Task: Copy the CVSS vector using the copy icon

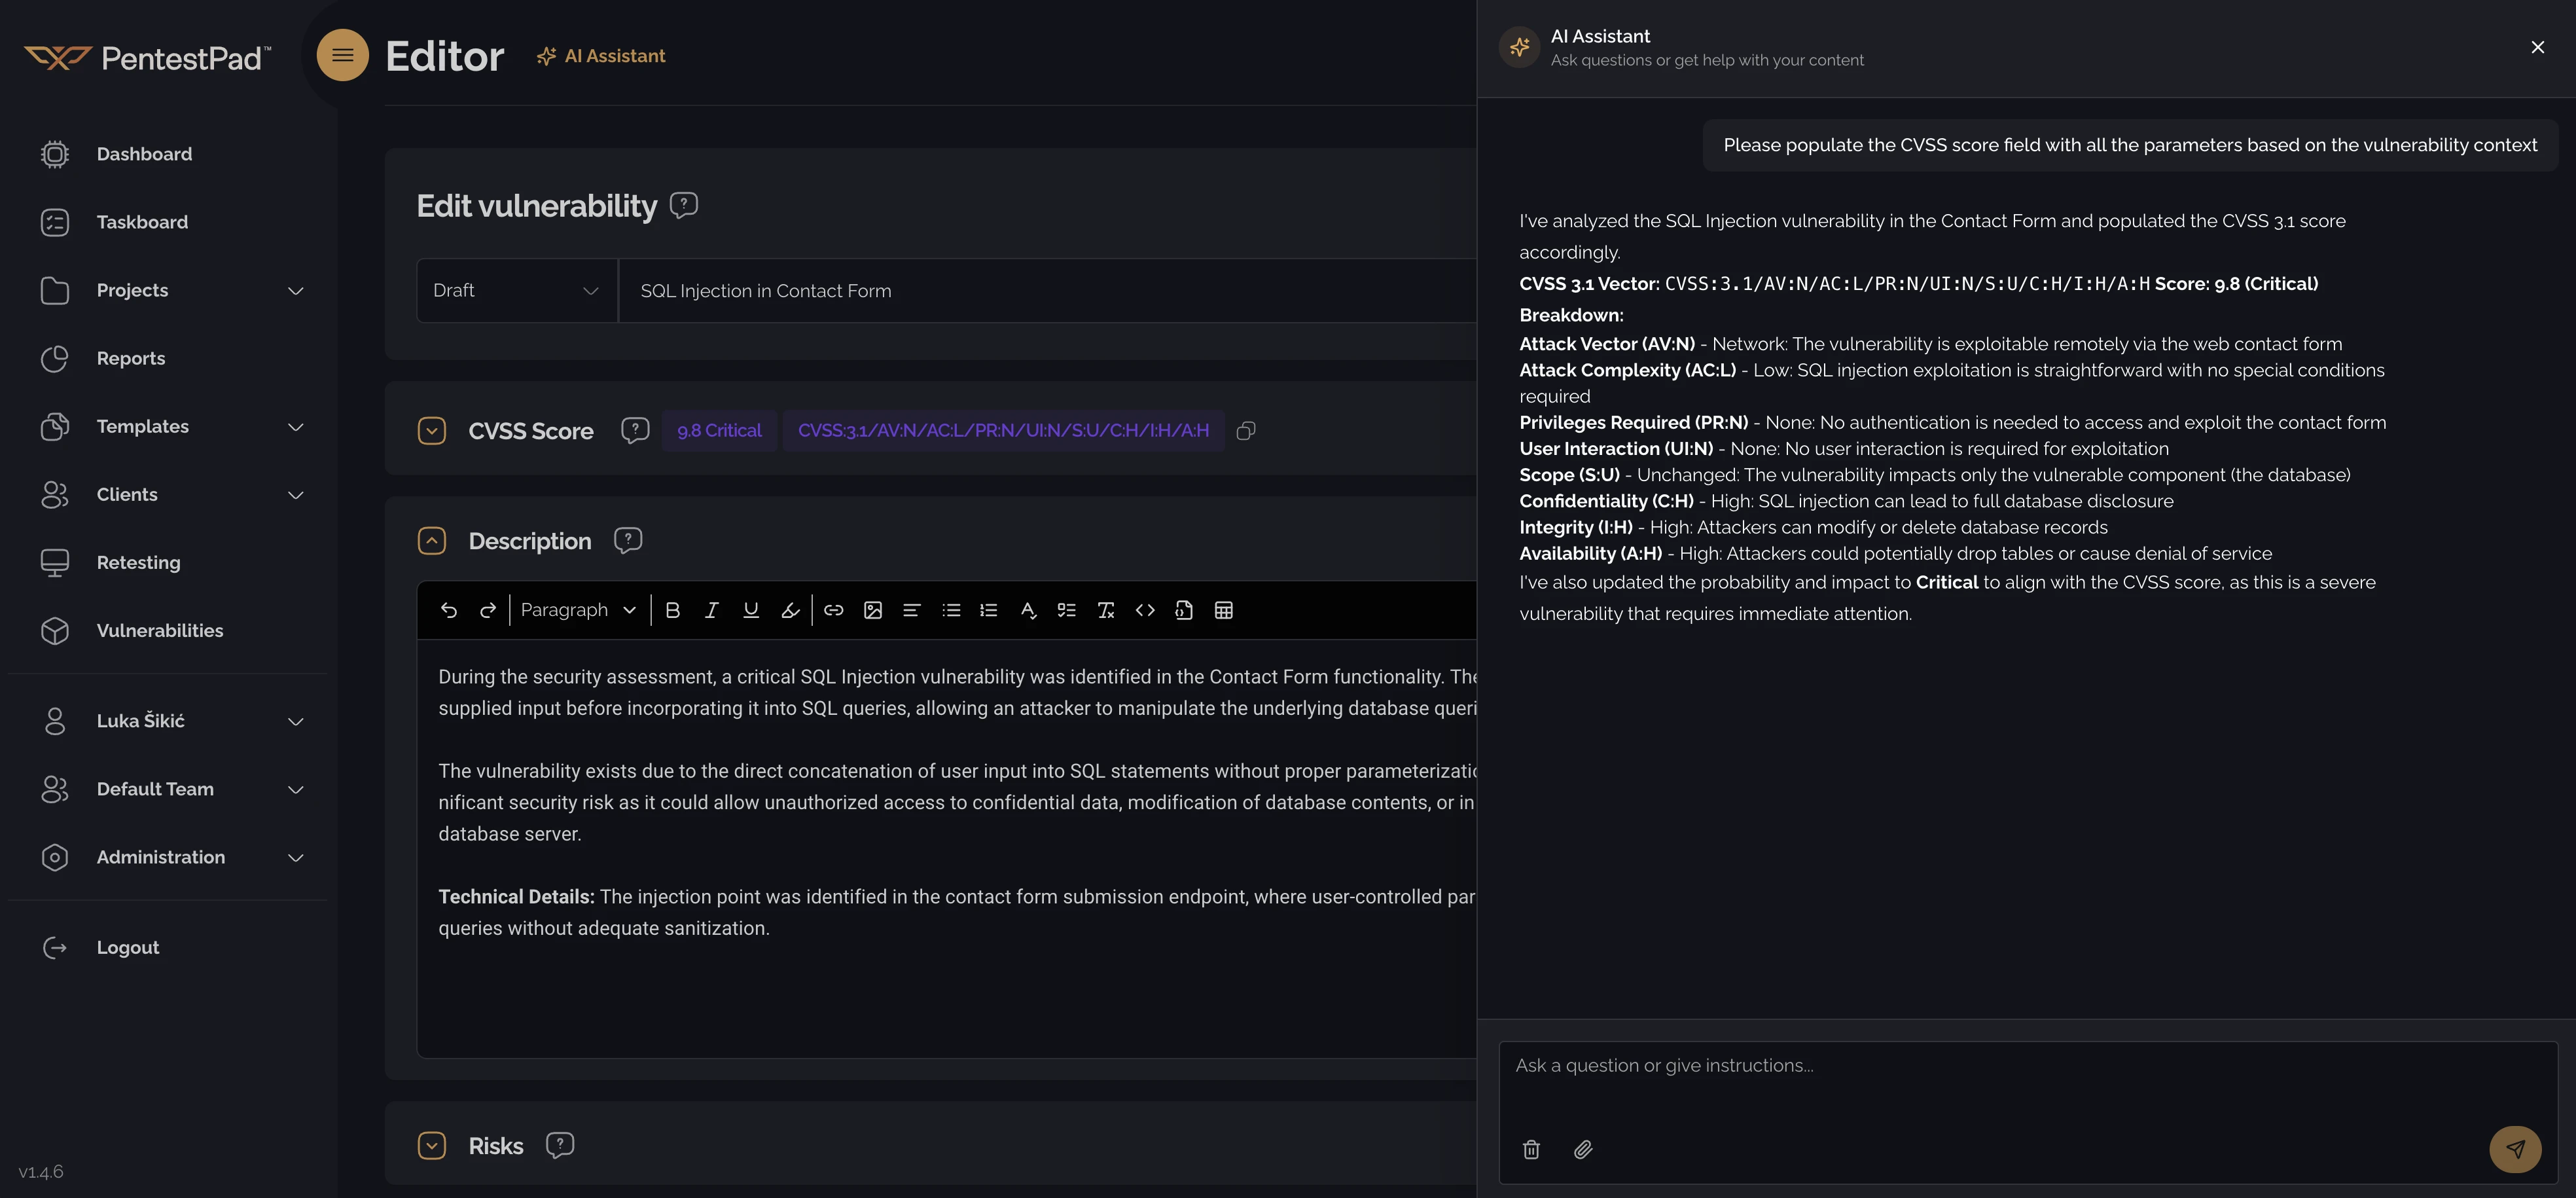Action: coord(1246,431)
